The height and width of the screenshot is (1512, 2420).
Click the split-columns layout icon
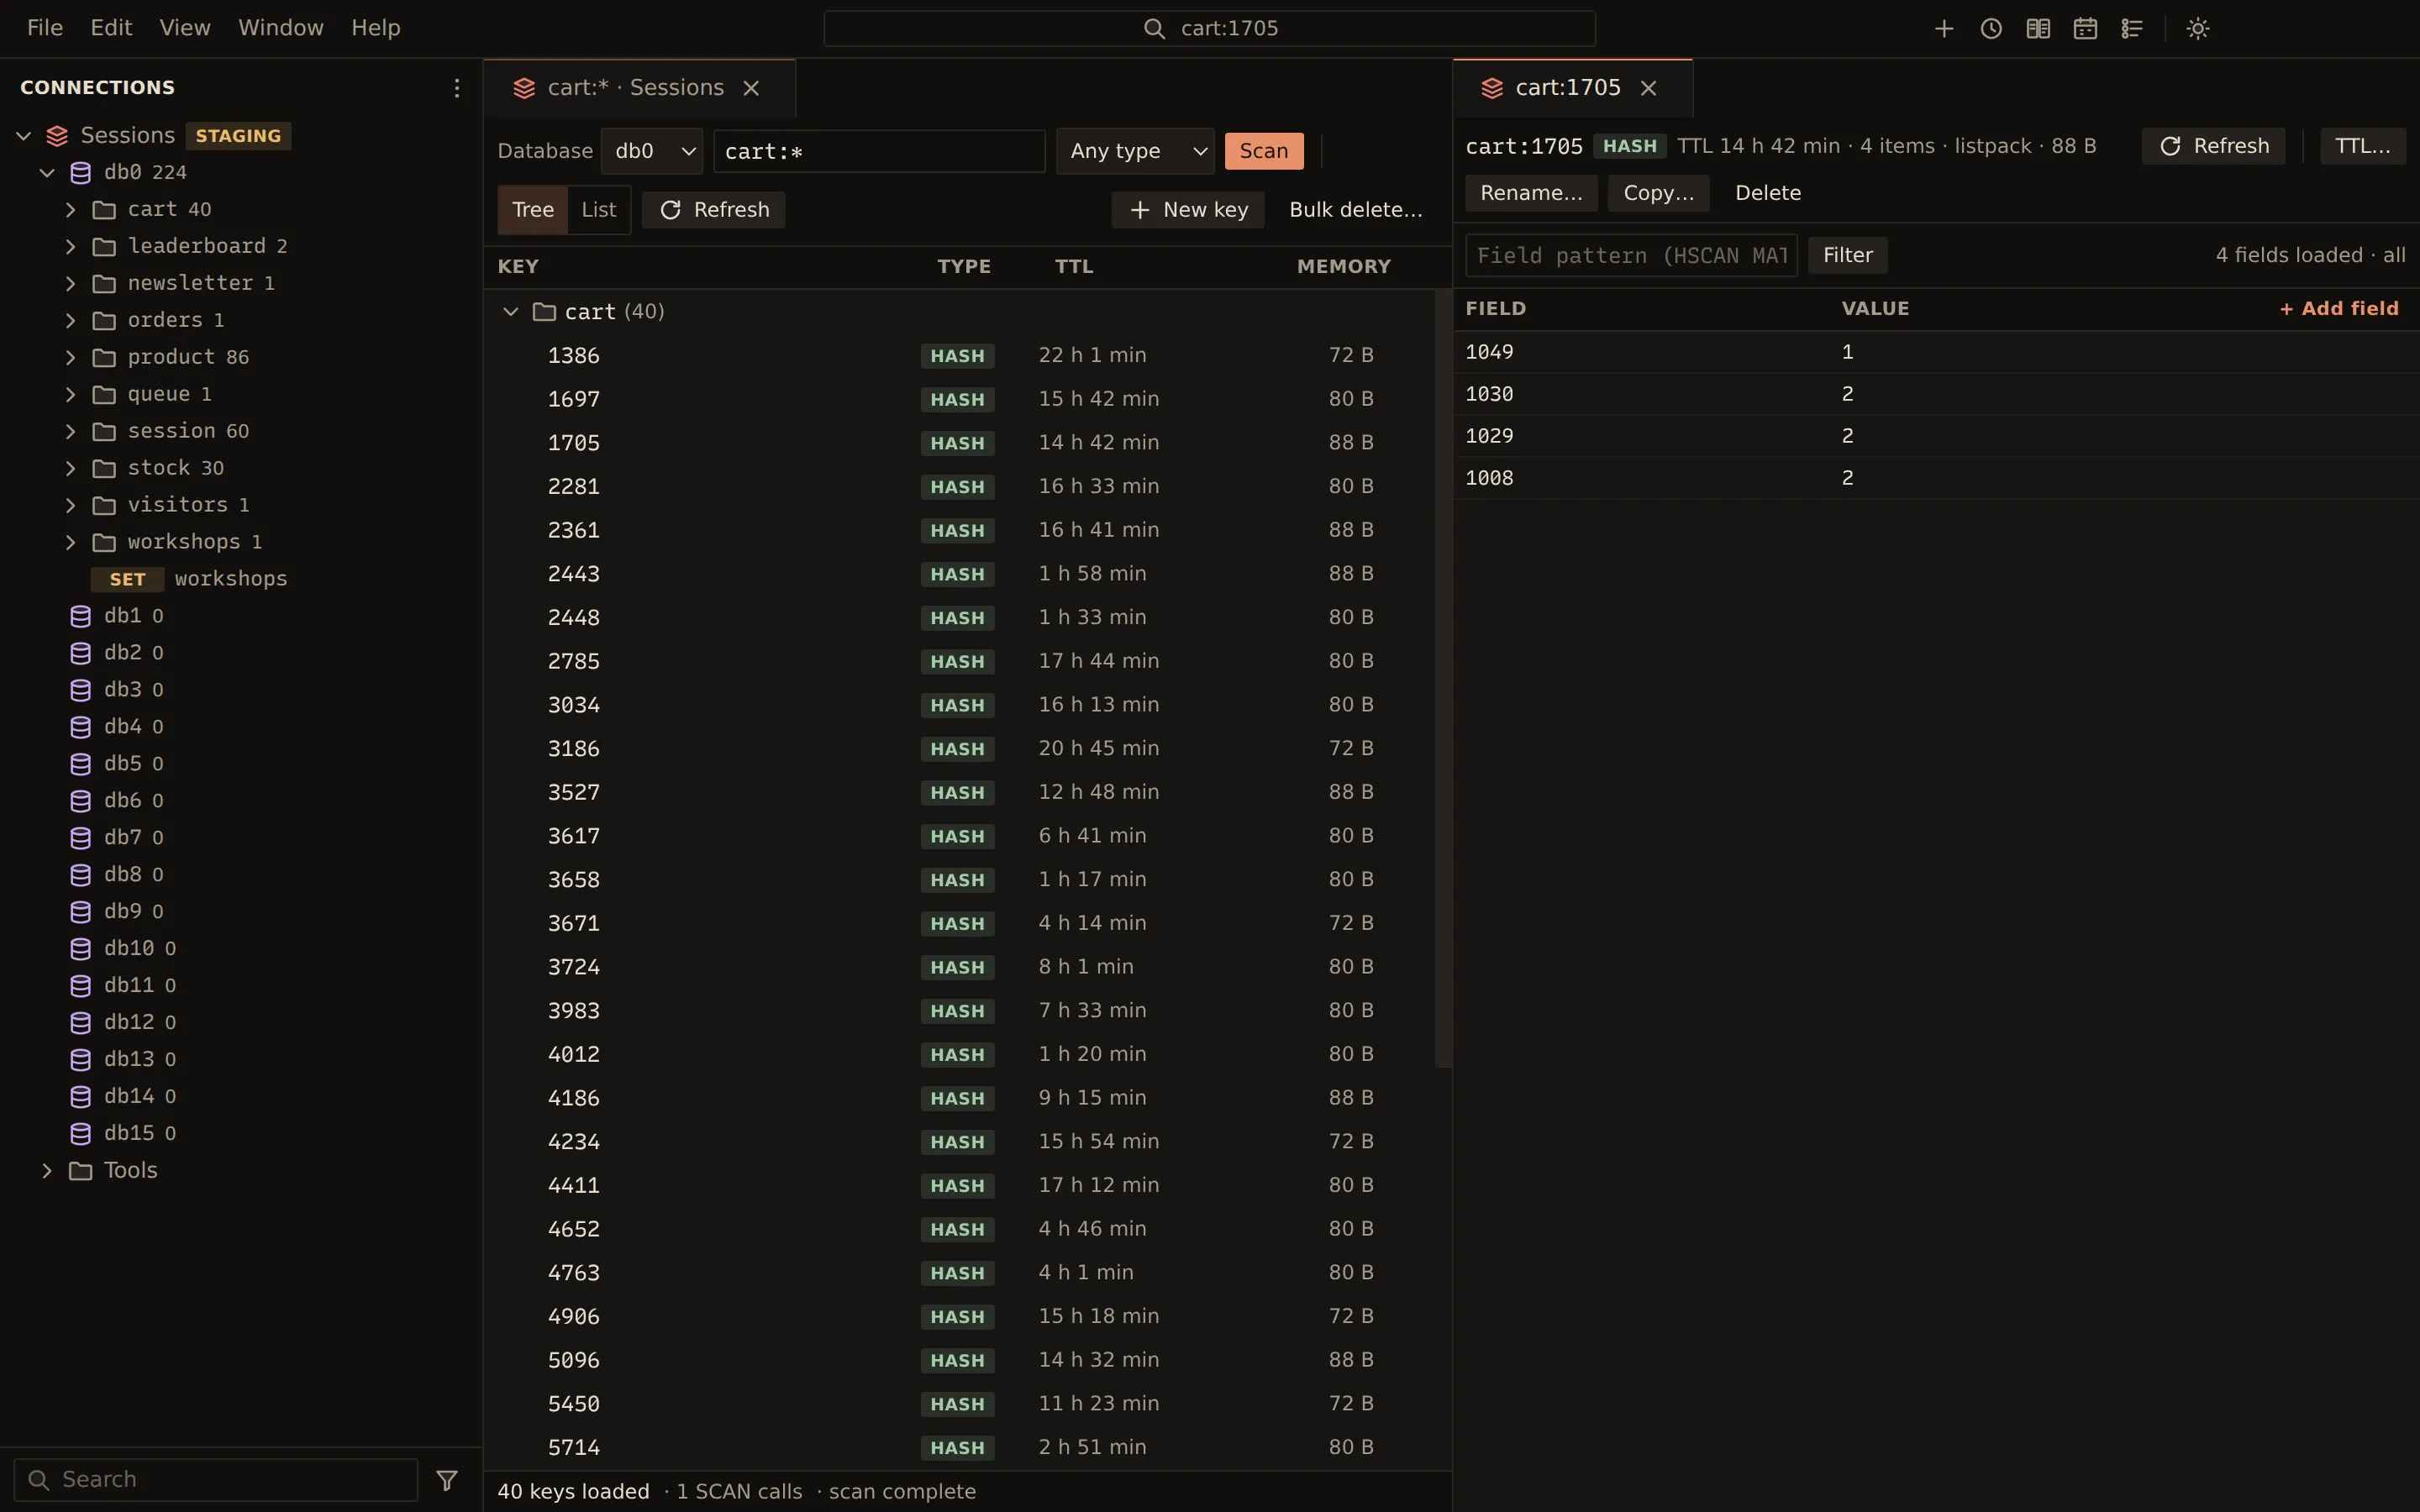(2037, 28)
